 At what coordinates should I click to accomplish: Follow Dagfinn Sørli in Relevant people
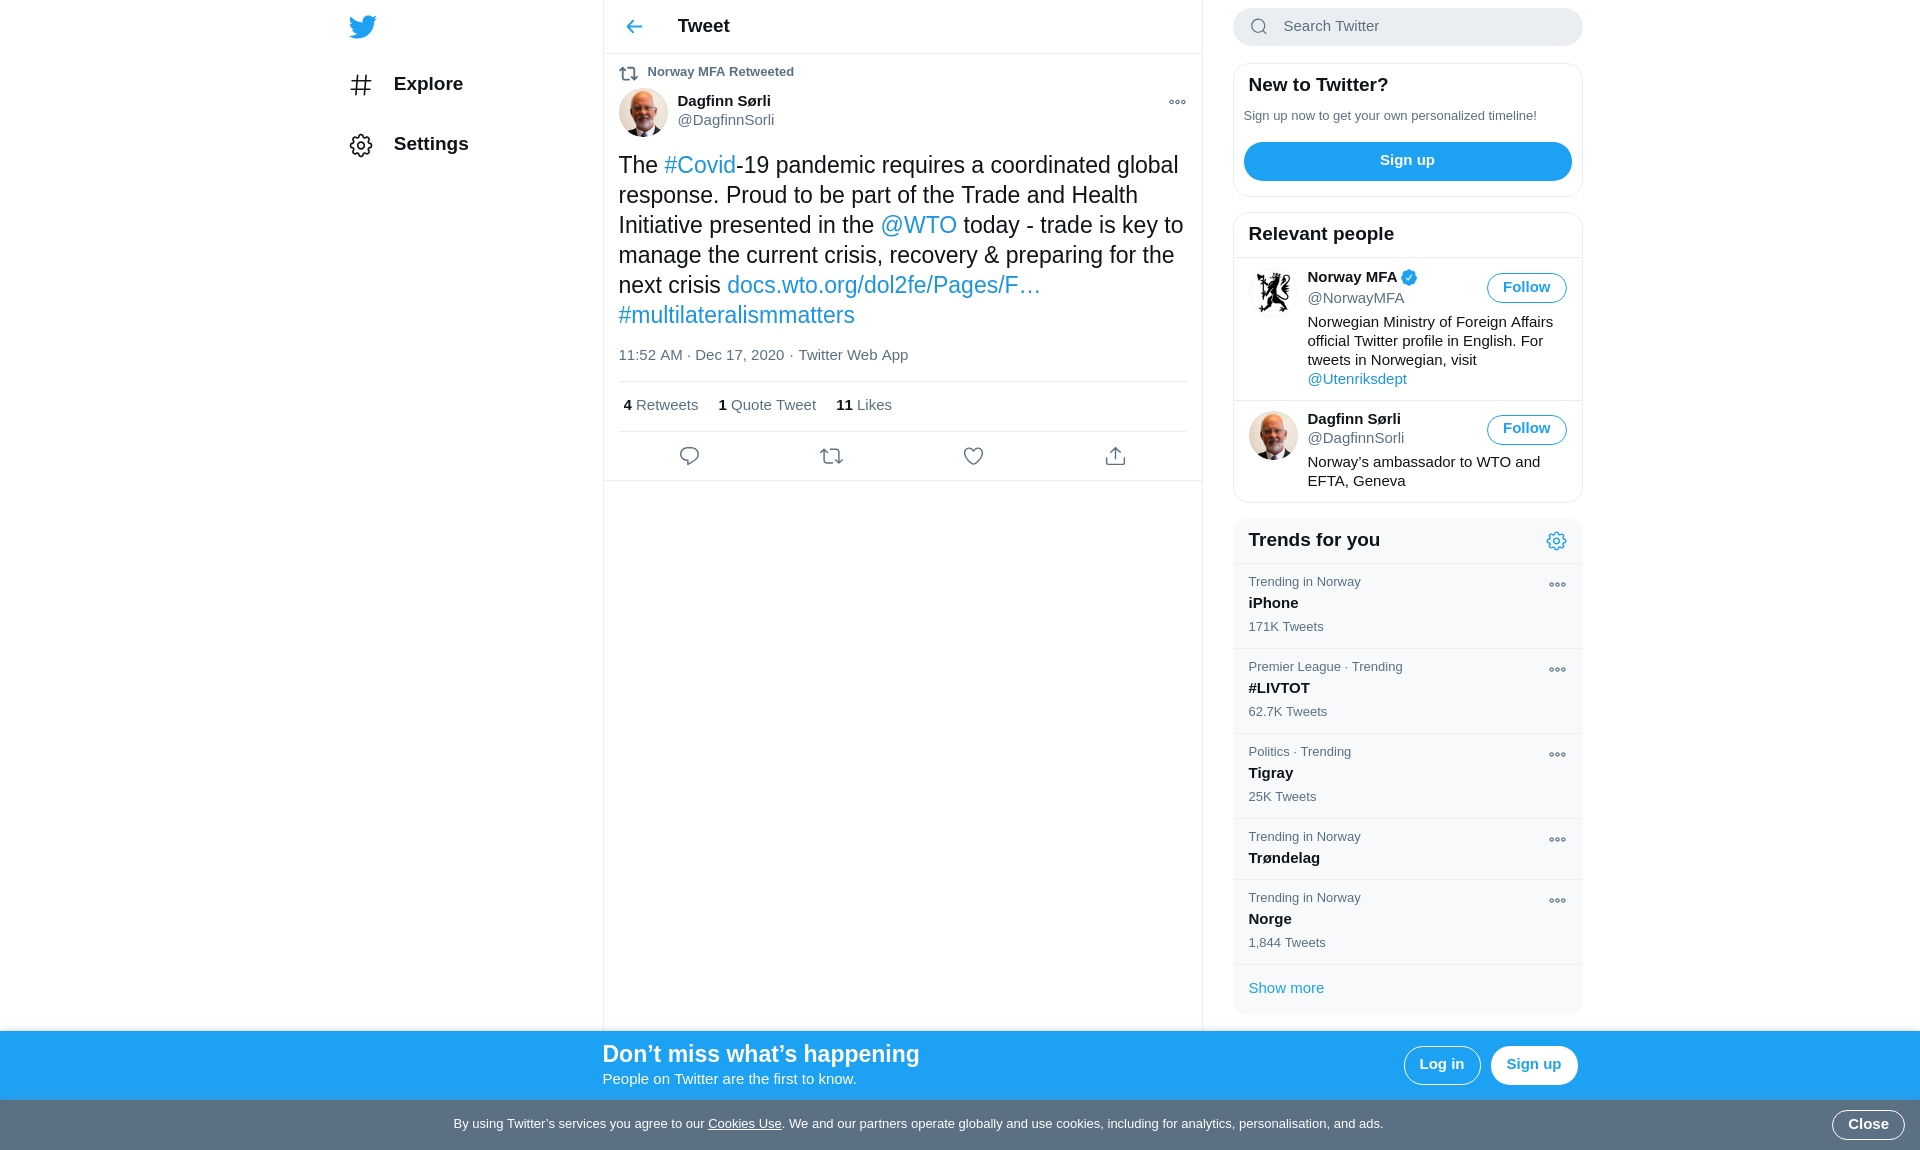[x=1526, y=429]
